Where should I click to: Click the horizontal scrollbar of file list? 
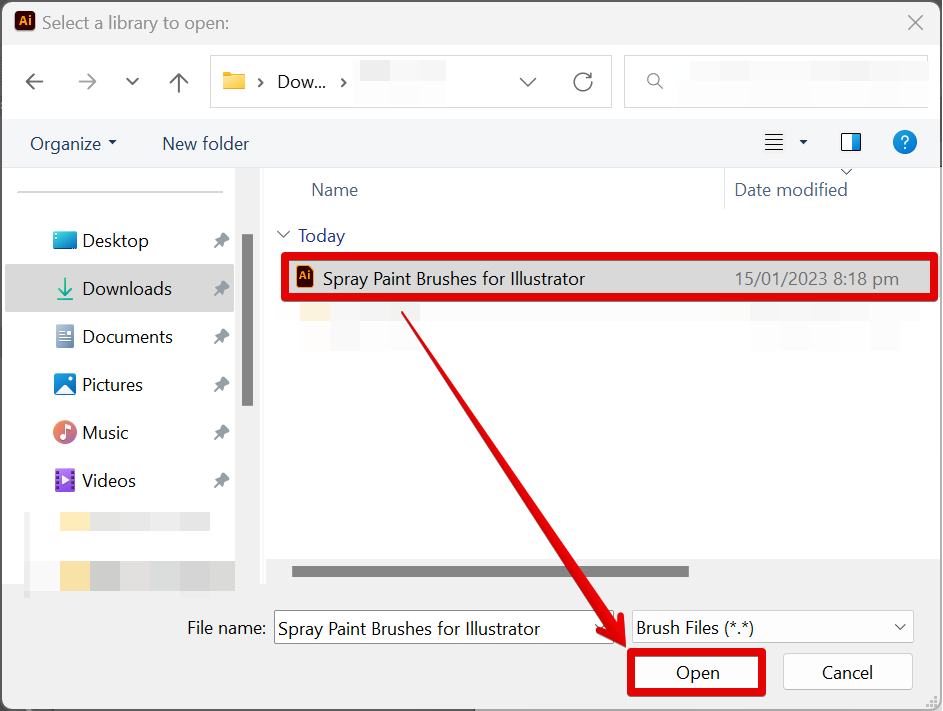point(490,571)
